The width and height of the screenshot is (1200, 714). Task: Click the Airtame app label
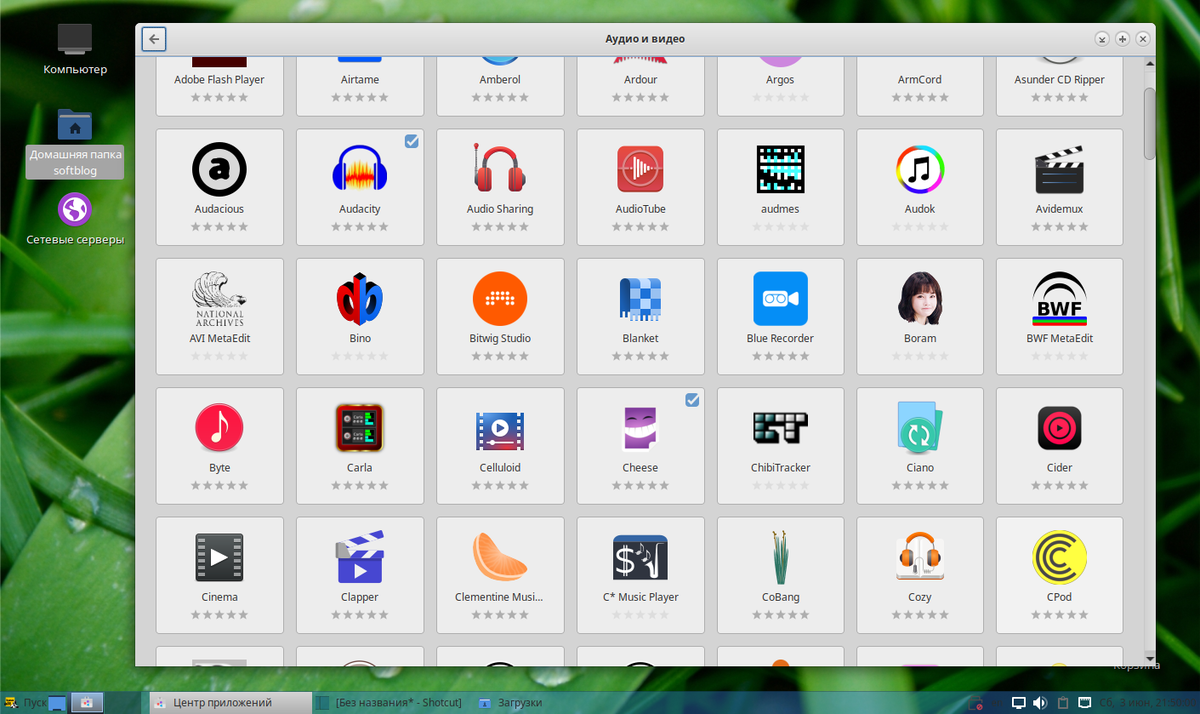click(359, 80)
